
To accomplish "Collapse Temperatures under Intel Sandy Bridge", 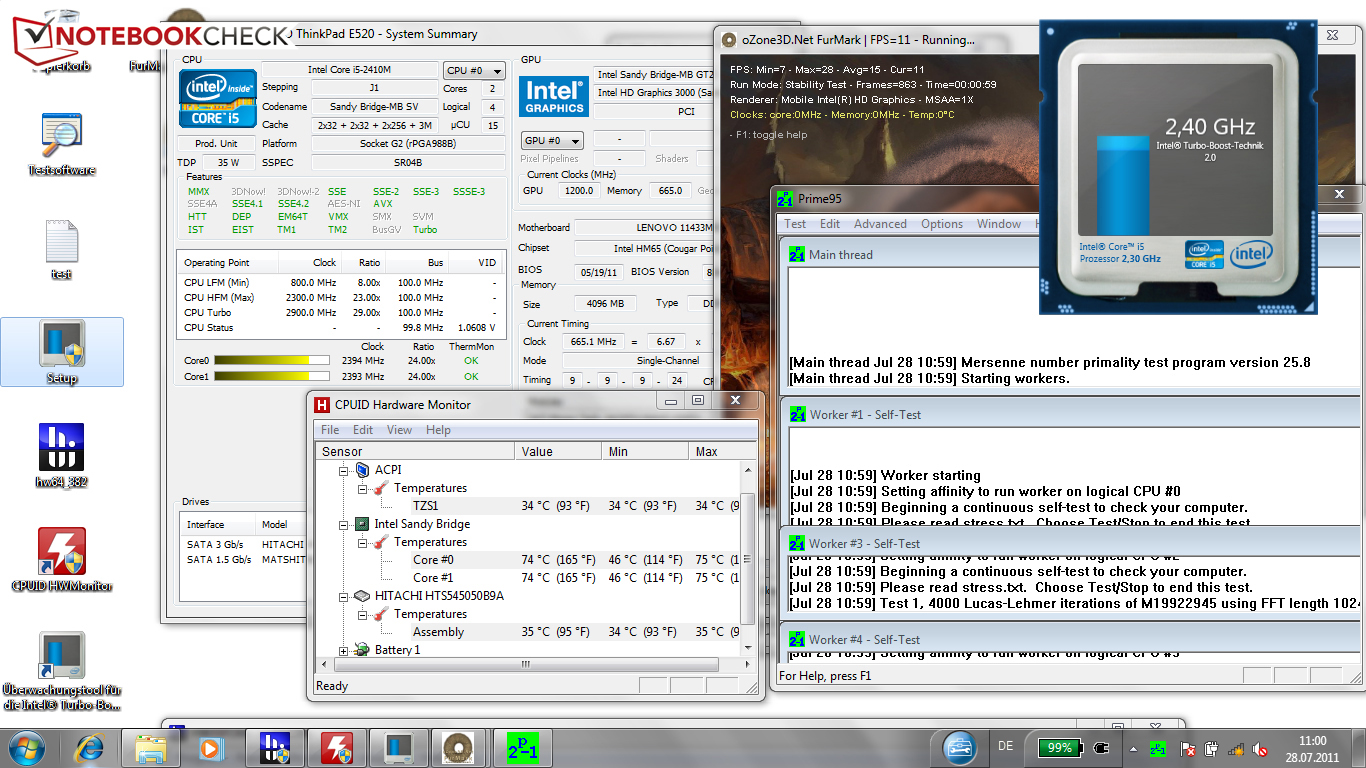I will (x=363, y=542).
